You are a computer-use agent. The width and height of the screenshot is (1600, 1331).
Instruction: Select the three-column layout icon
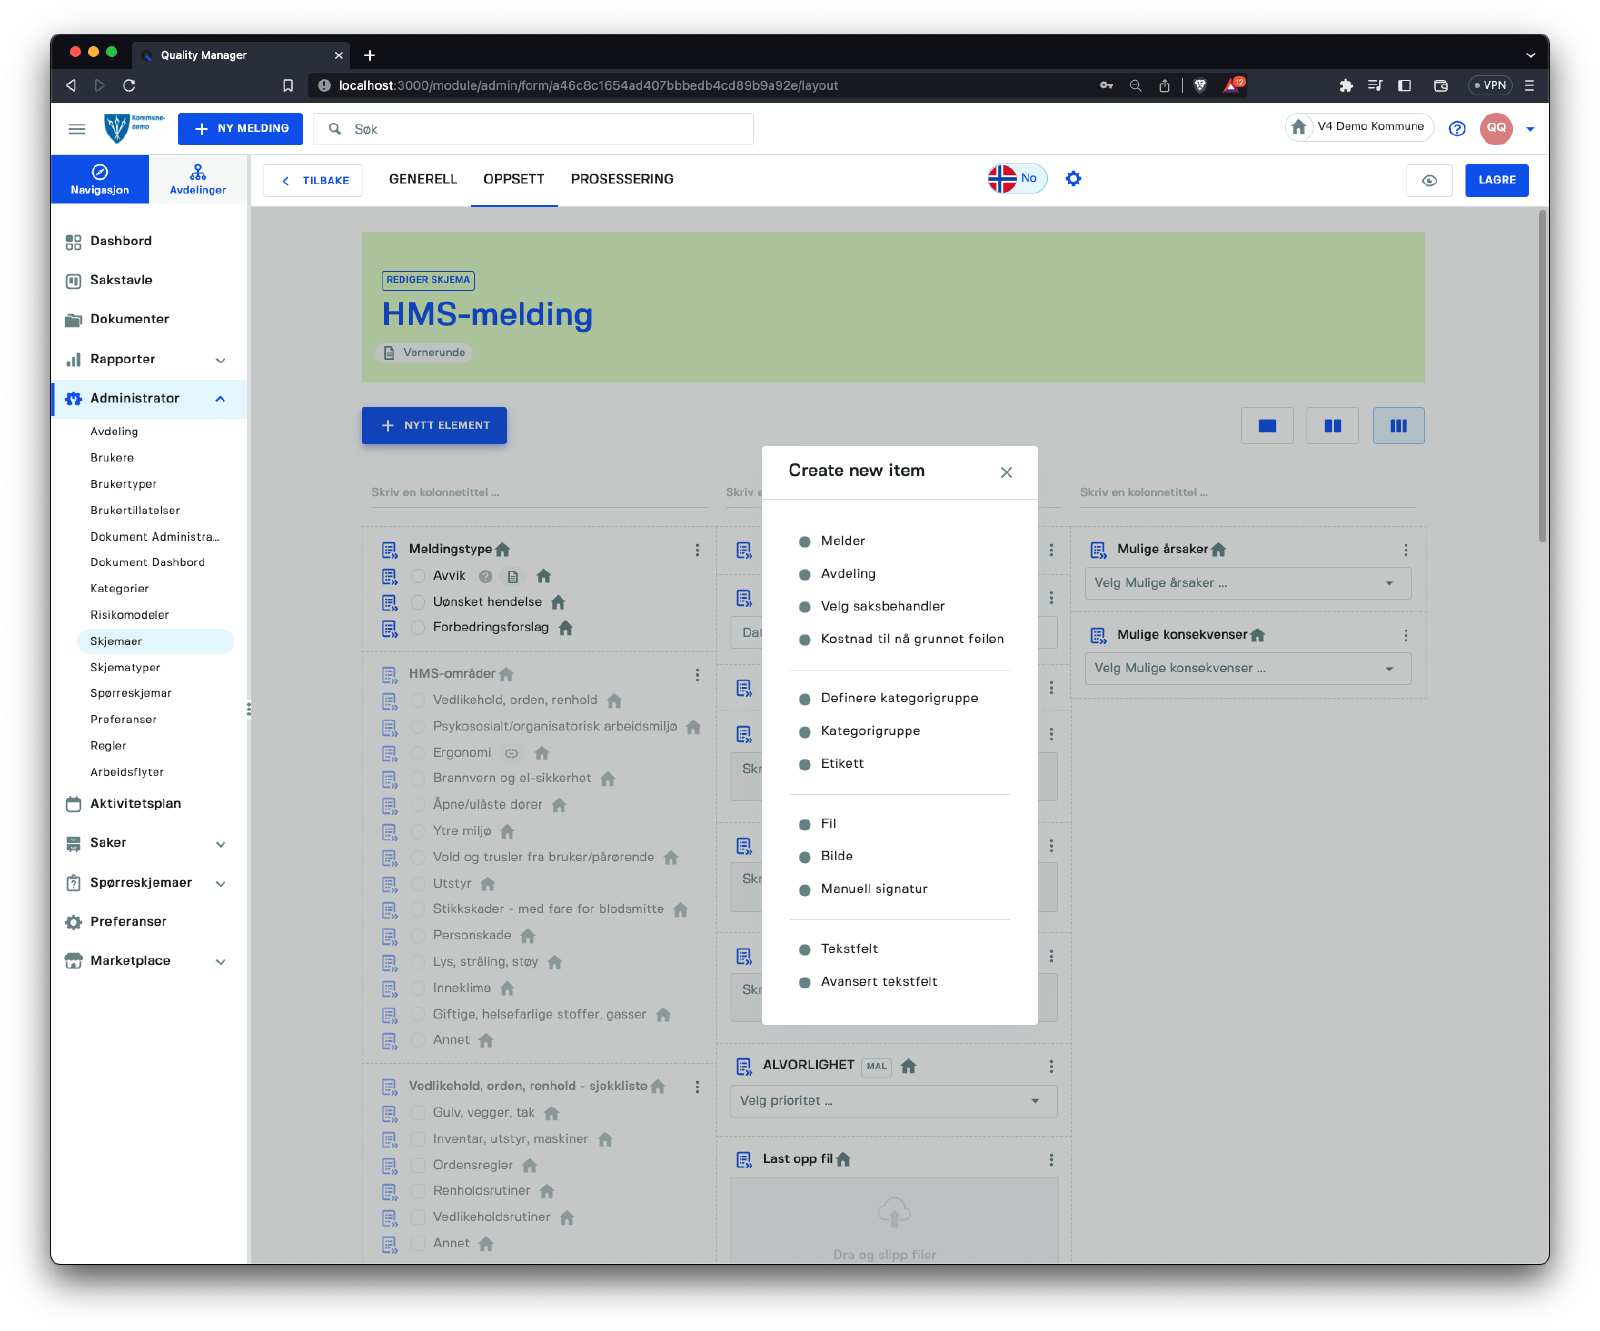pos(1398,426)
